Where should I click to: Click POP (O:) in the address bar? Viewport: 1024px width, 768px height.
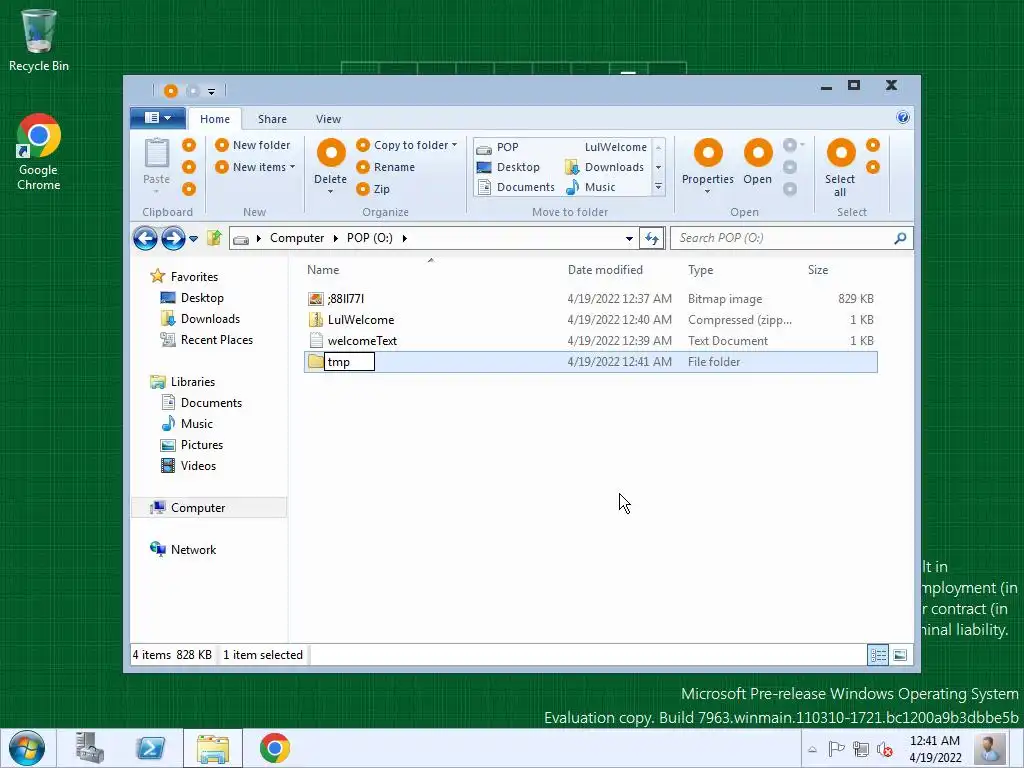[x=370, y=238]
